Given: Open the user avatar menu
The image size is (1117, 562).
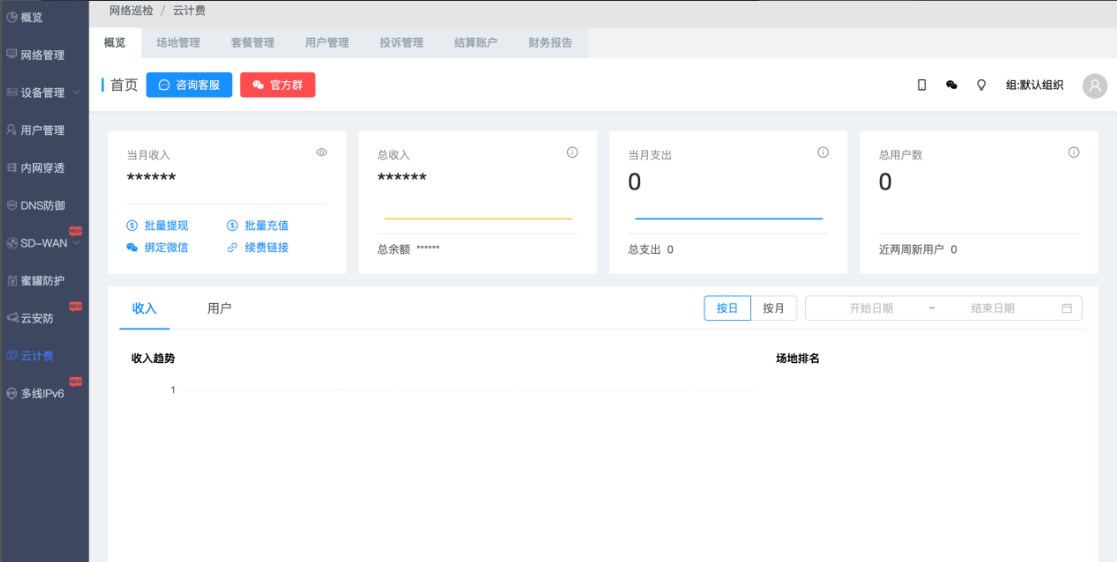Looking at the screenshot, I should pyautogui.click(x=1094, y=85).
